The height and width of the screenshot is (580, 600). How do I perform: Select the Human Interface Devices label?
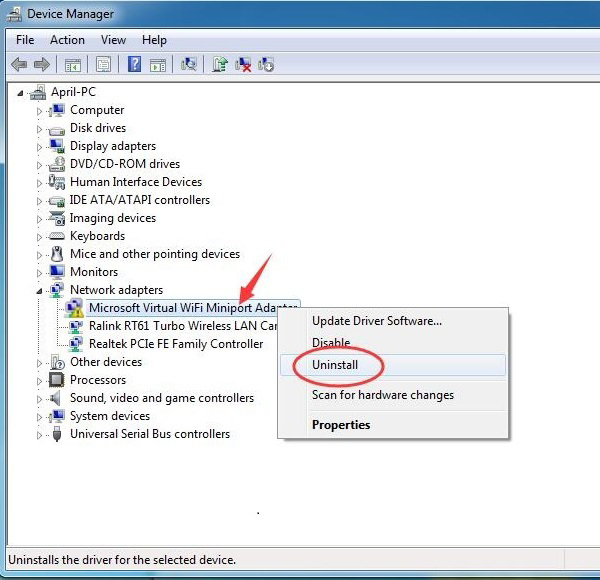click(x=136, y=182)
